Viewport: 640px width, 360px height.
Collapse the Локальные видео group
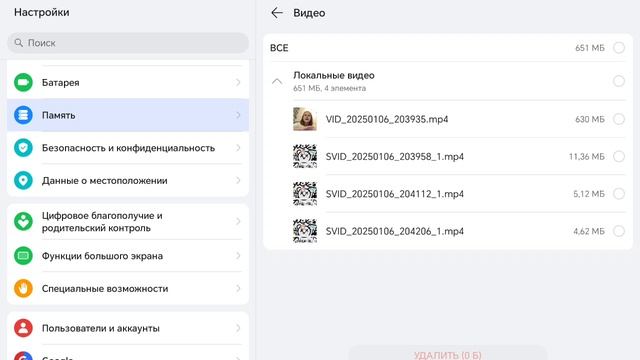pos(277,81)
